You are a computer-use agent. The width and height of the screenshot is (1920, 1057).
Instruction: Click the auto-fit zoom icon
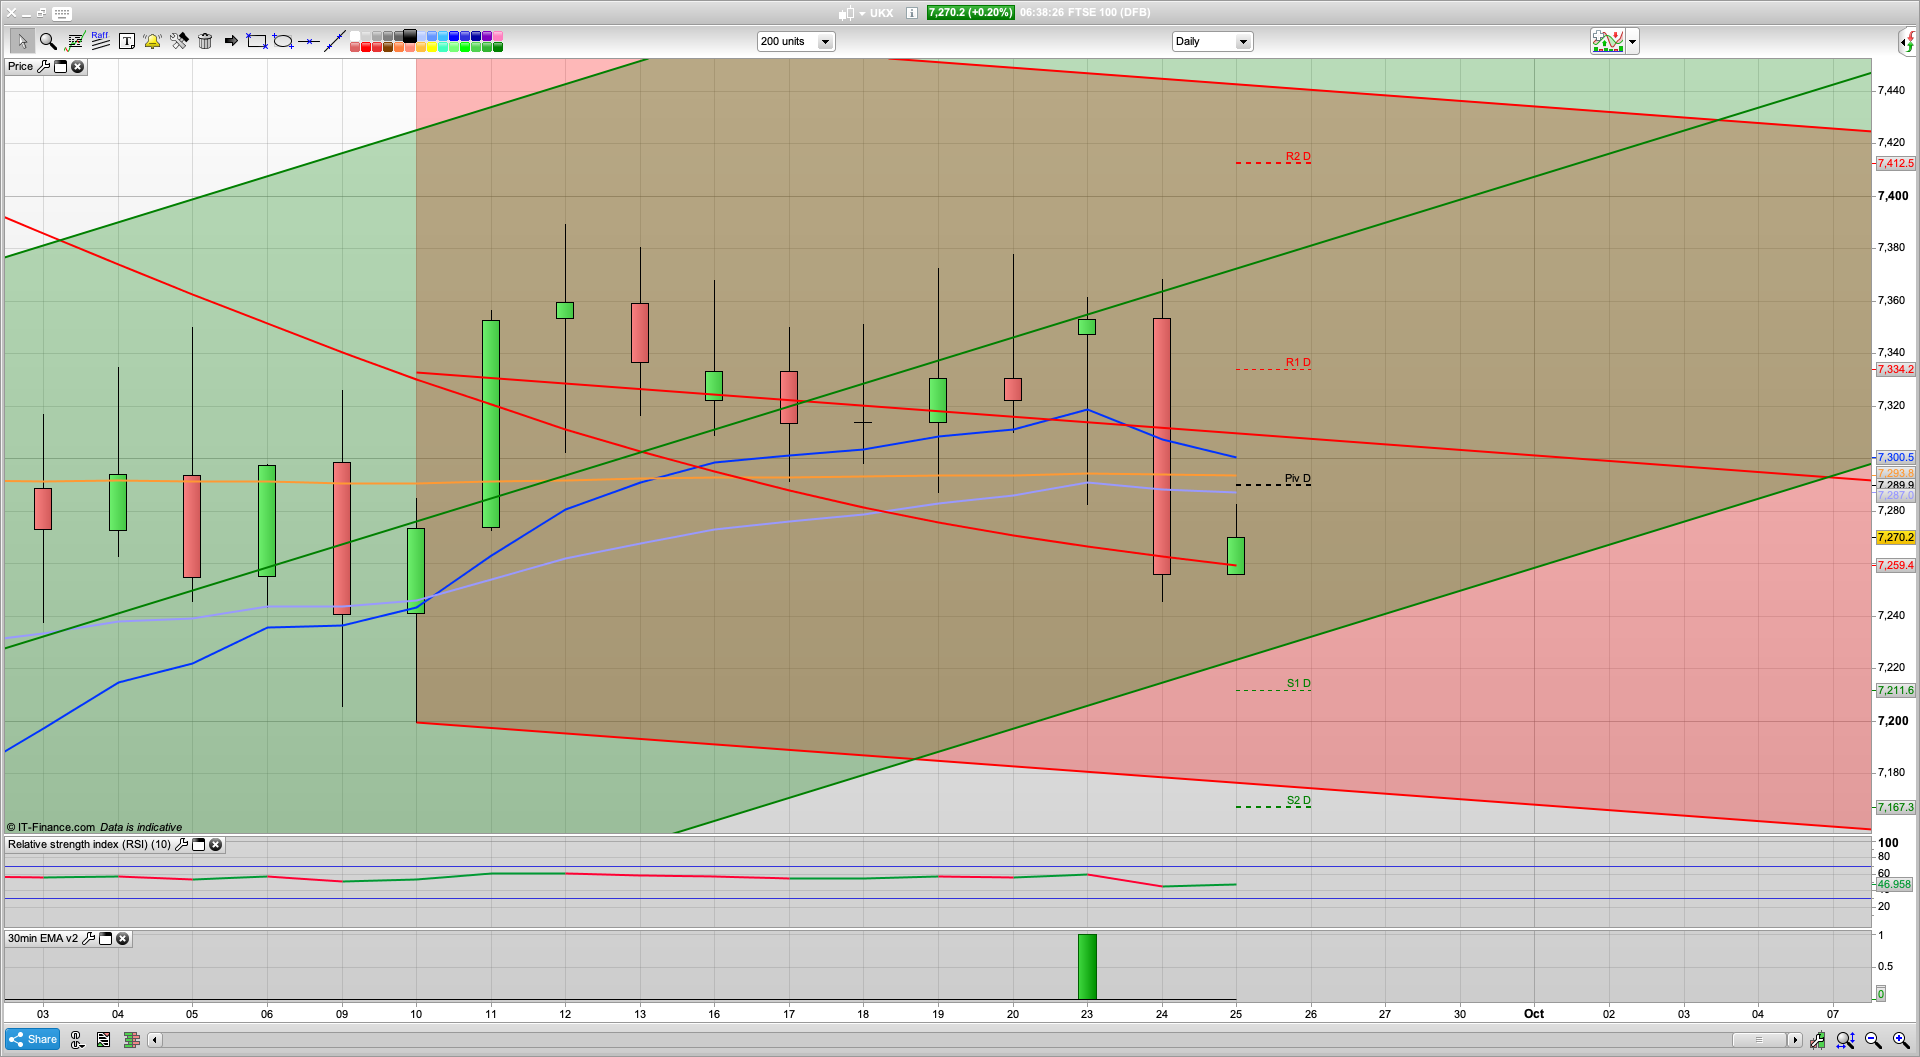tap(1845, 1040)
